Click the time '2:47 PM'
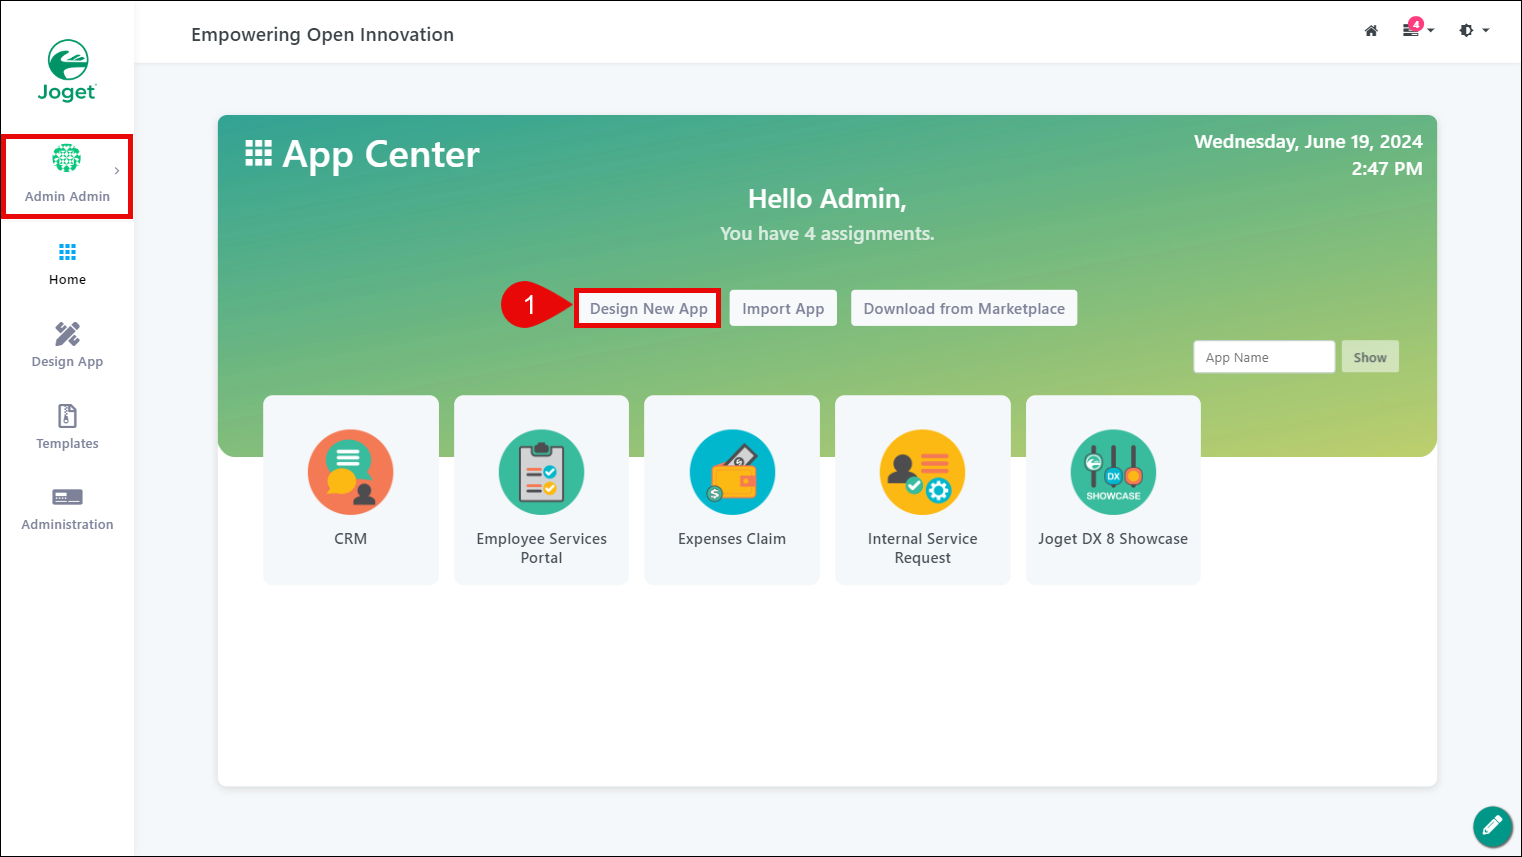 pyautogui.click(x=1387, y=168)
